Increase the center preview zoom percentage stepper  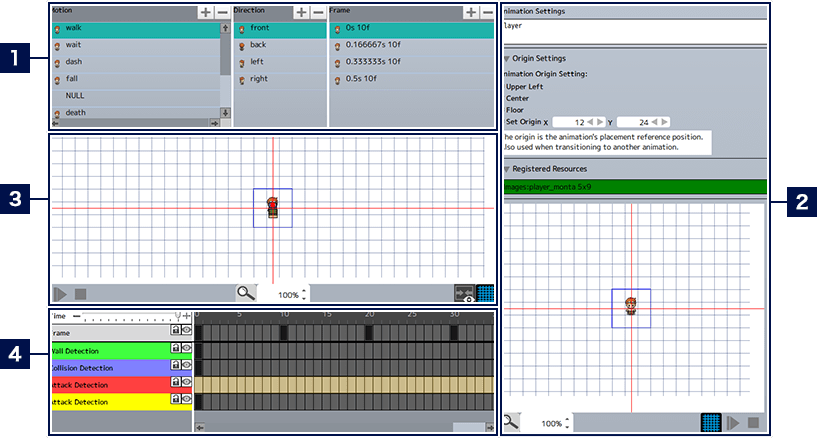click(x=304, y=291)
